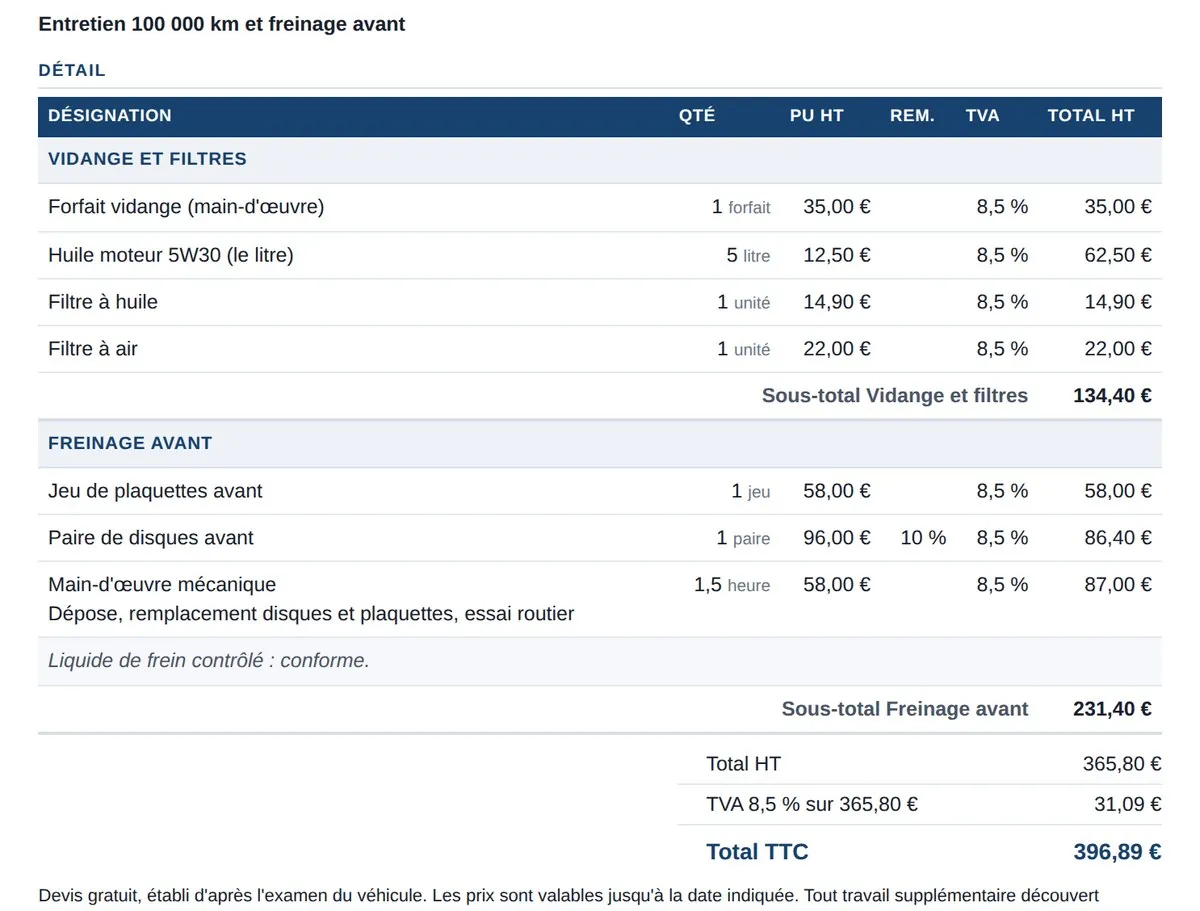The width and height of the screenshot is (1200, 911).
Task: Click the "Devis gratuit" footer paragraph
Action: pyautogui.click(x=569, y=896)
